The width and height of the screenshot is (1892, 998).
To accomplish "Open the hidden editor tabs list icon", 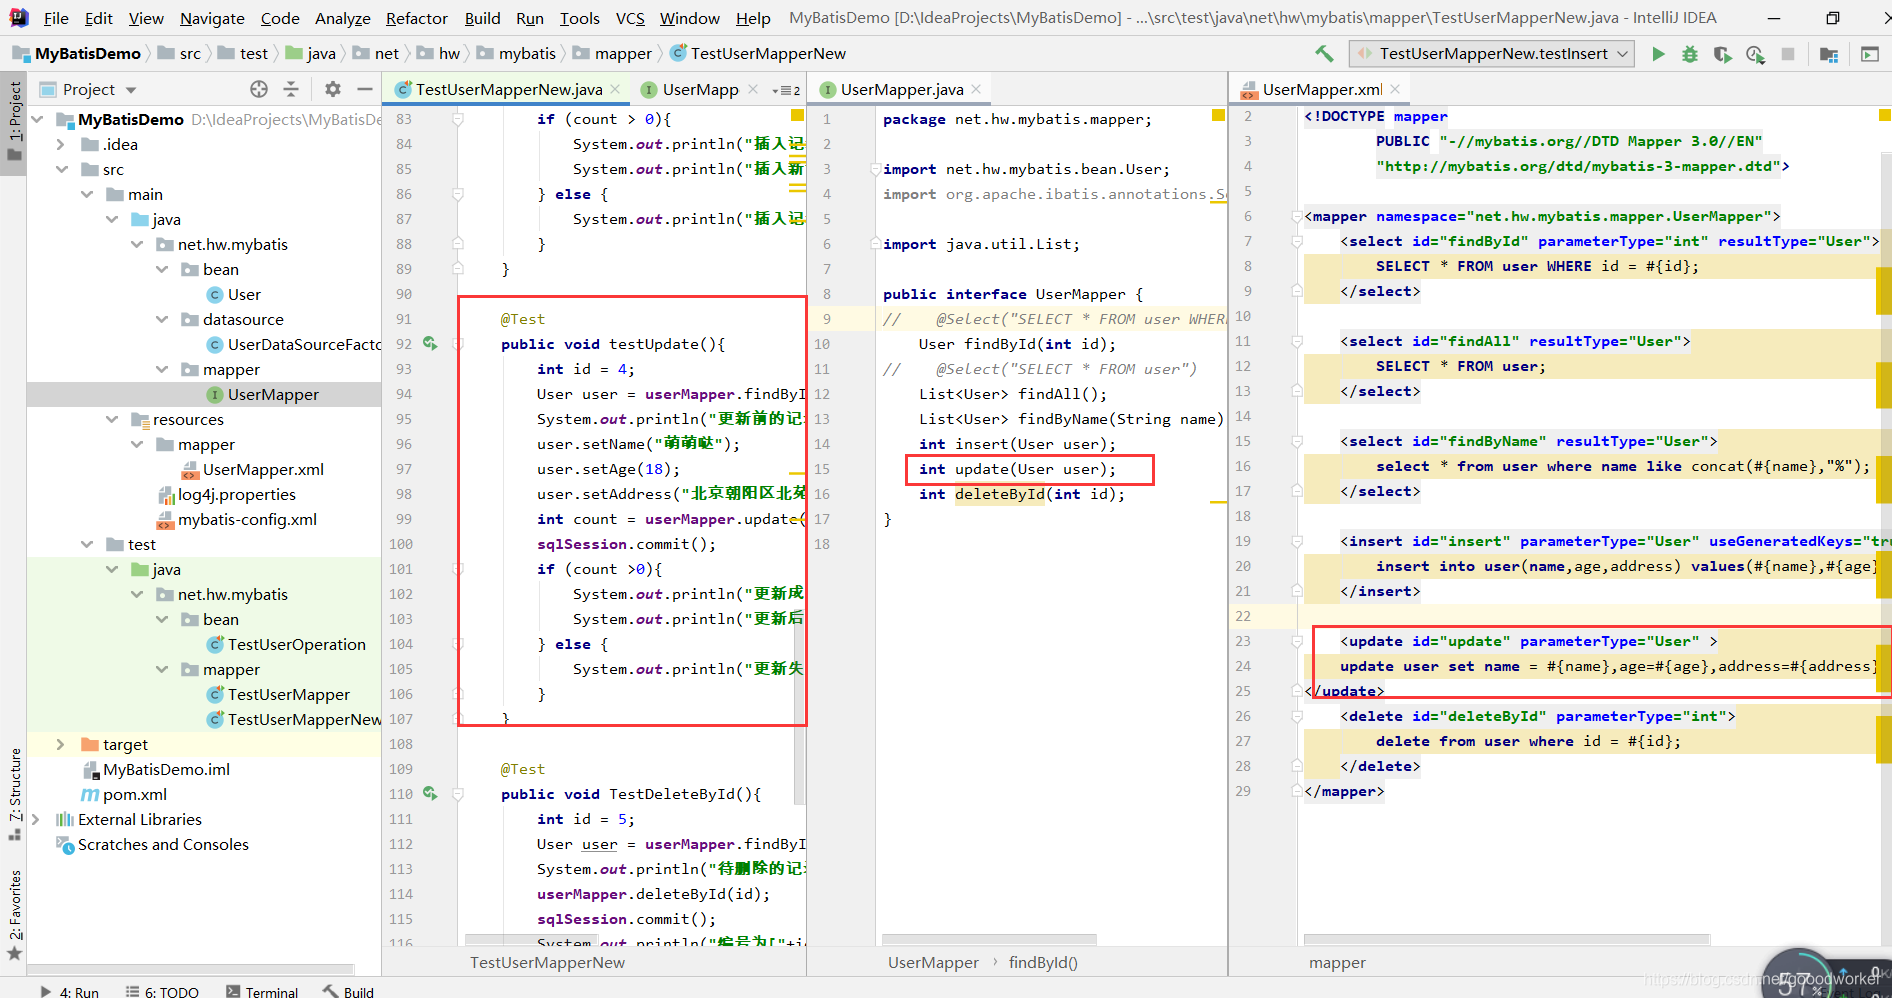I will coord(786,90).
